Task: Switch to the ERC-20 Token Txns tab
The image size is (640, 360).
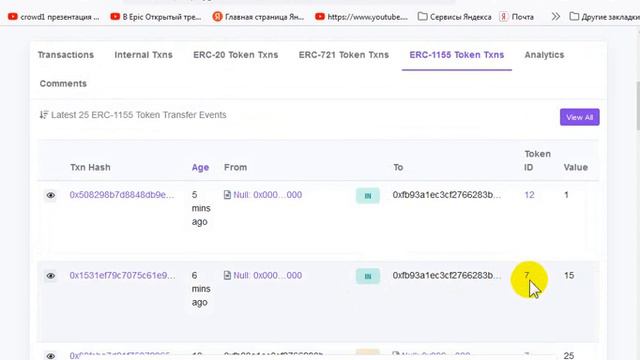Action: (236, 55)
